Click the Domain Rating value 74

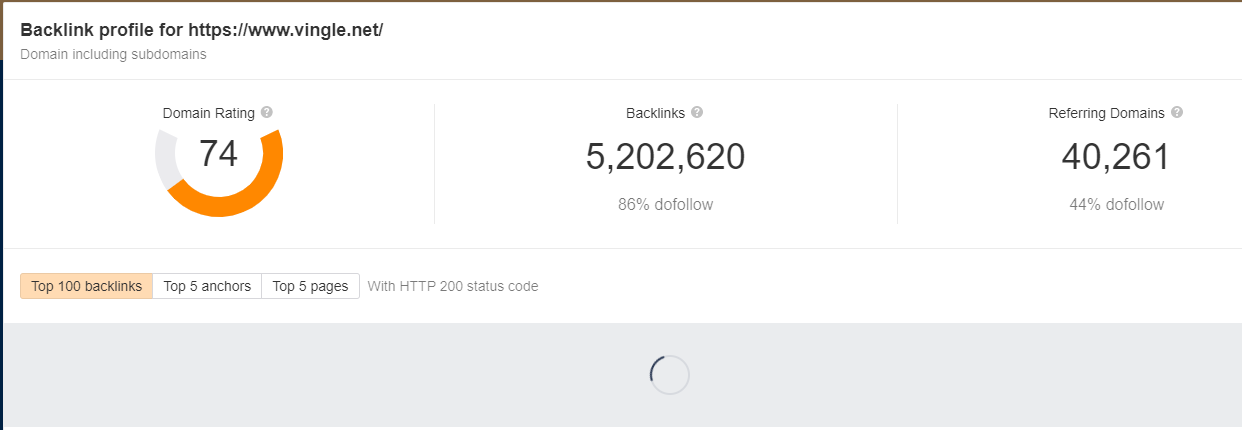[218, 154]
